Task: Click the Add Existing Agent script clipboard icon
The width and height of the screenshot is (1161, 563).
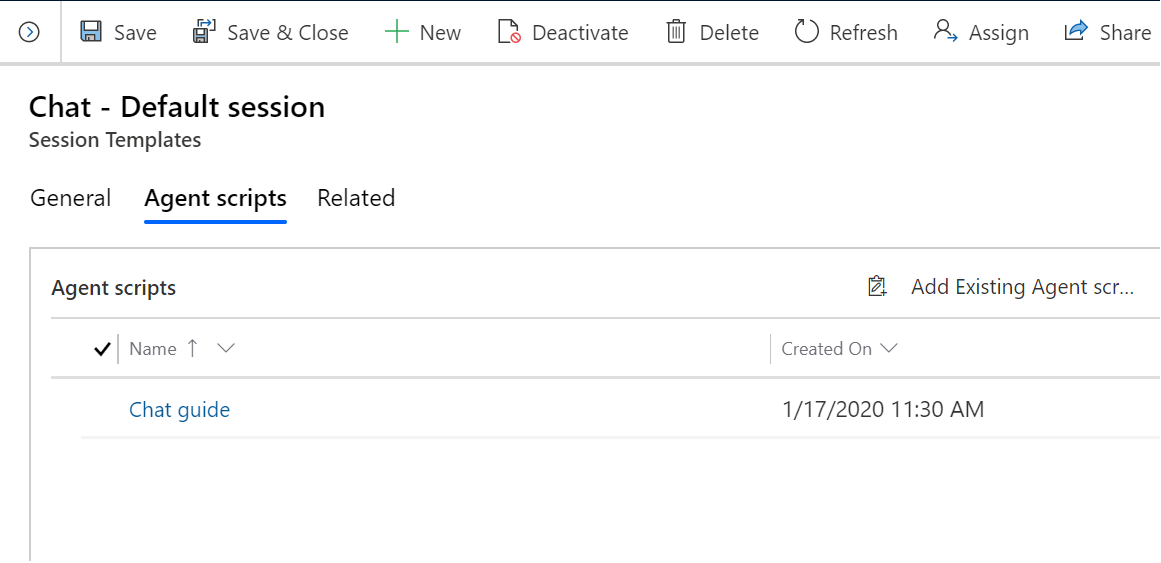Action: [x=877, y=287]
